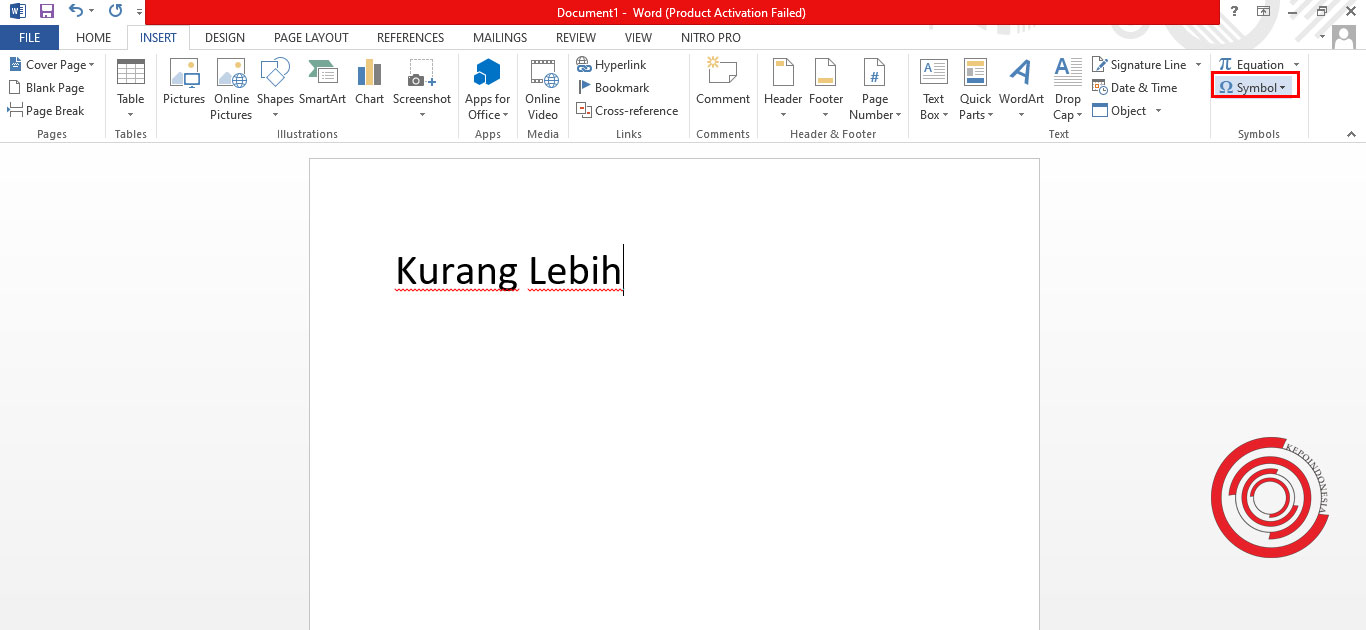Open Ribbon Display Options
This screenshot has height=630, width=1366.
pyautogui.click(x=1264, y=11)
